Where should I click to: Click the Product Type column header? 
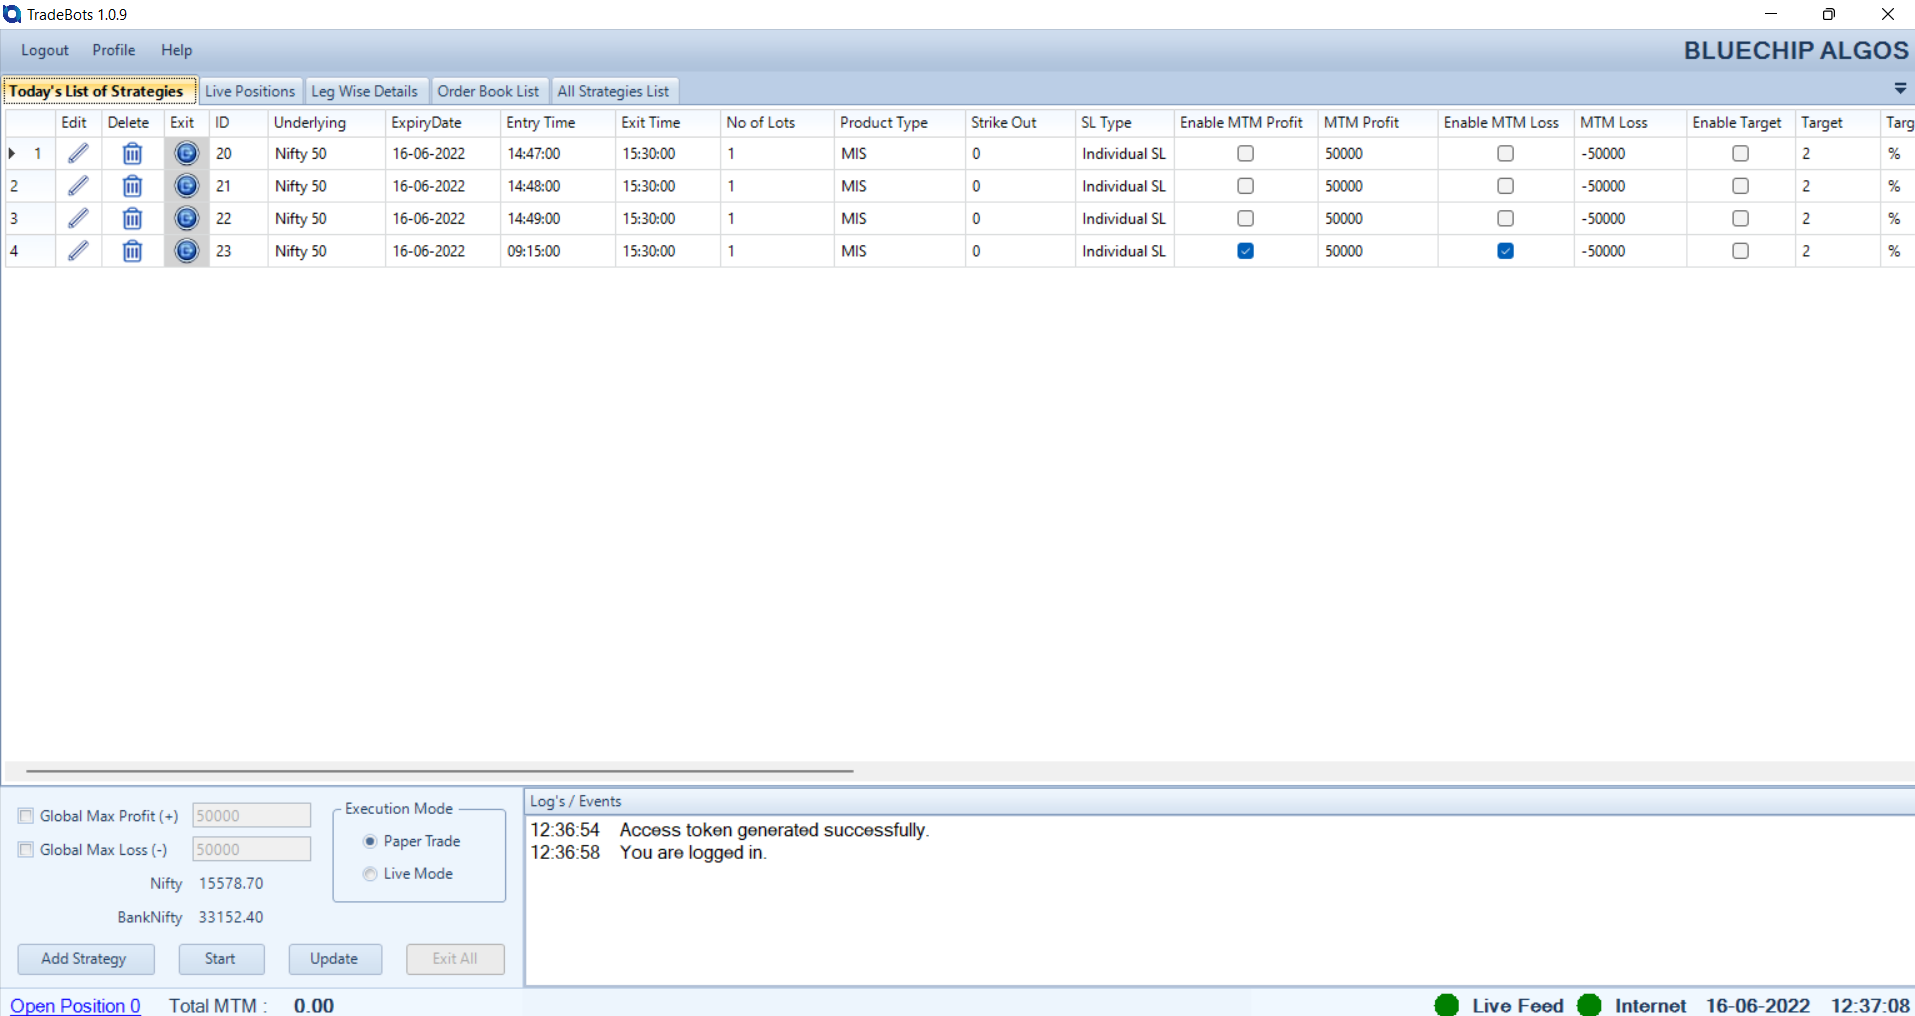click(899, 122)
